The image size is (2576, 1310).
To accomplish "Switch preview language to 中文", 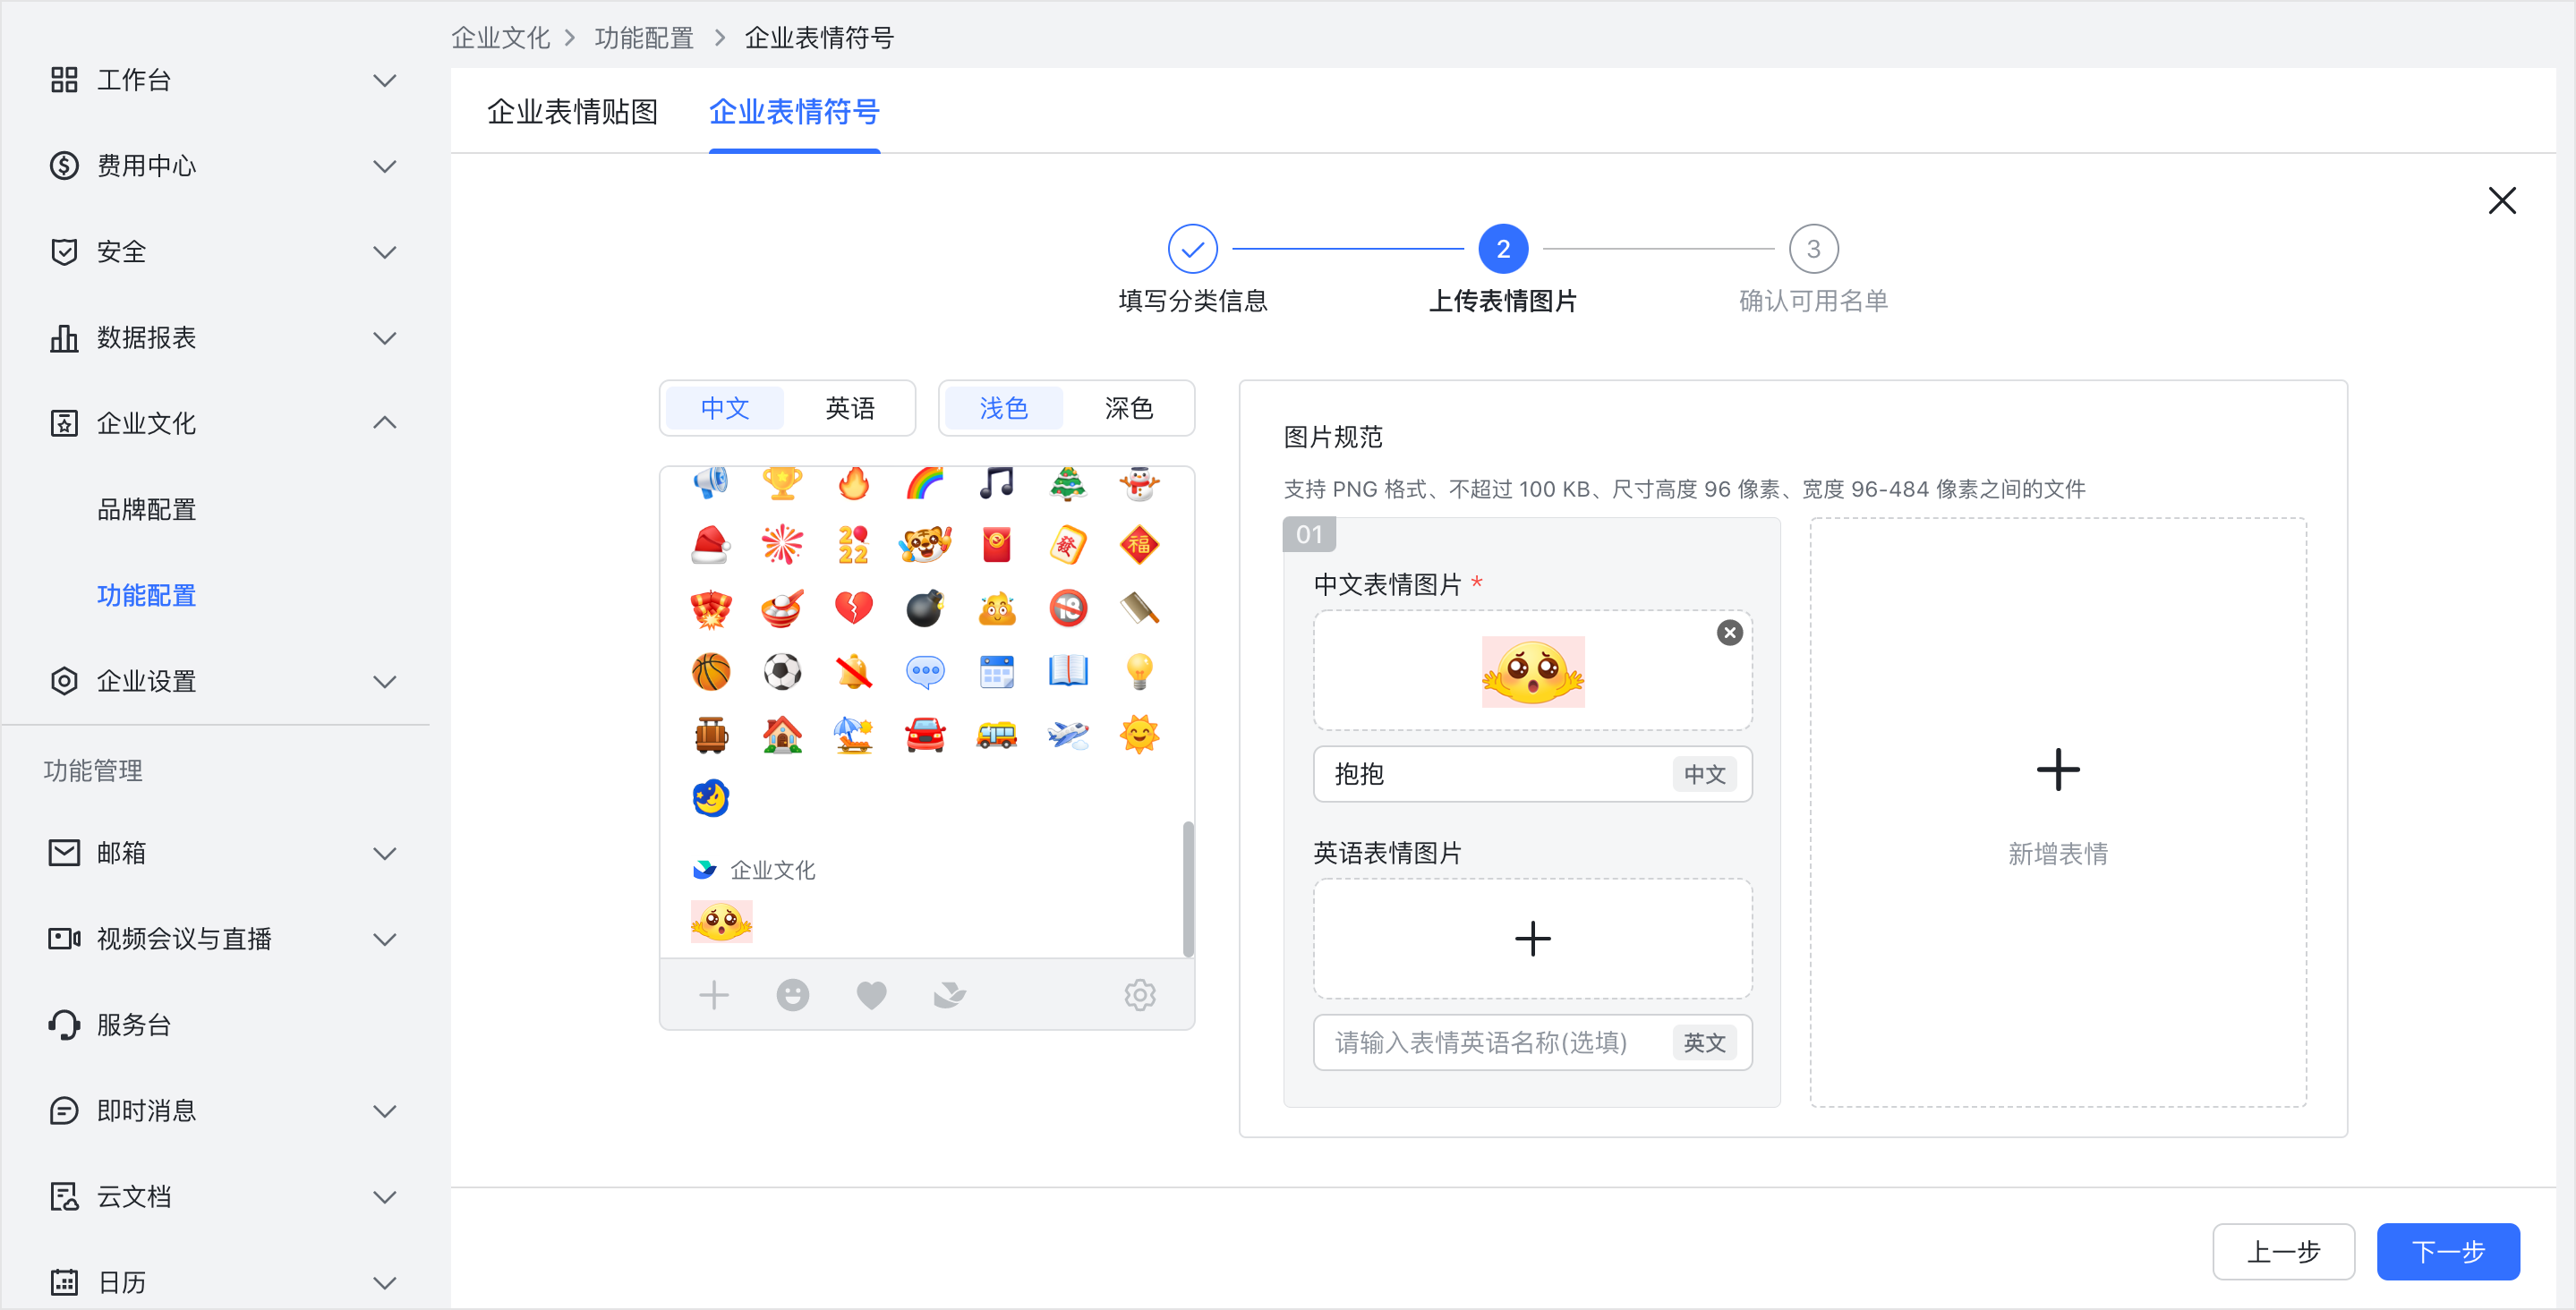I will (725, 408).
